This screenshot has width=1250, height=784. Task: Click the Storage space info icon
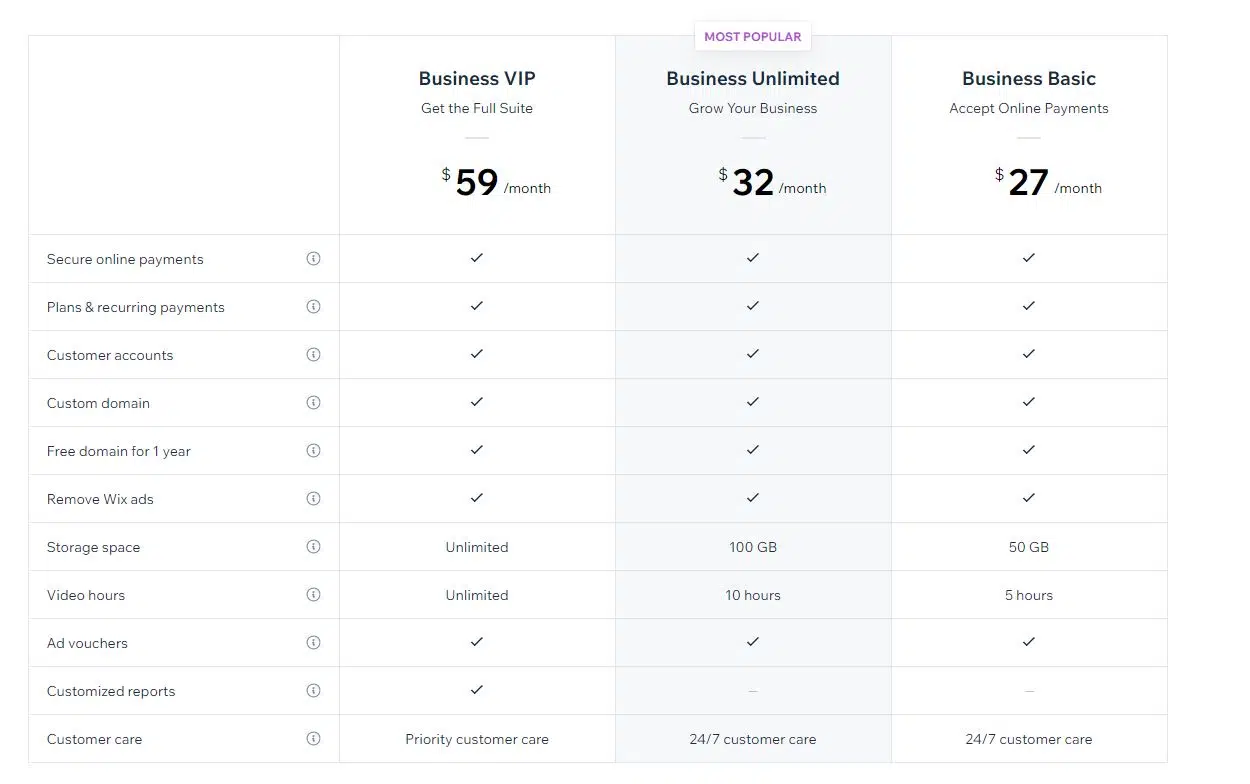[313, 547]
